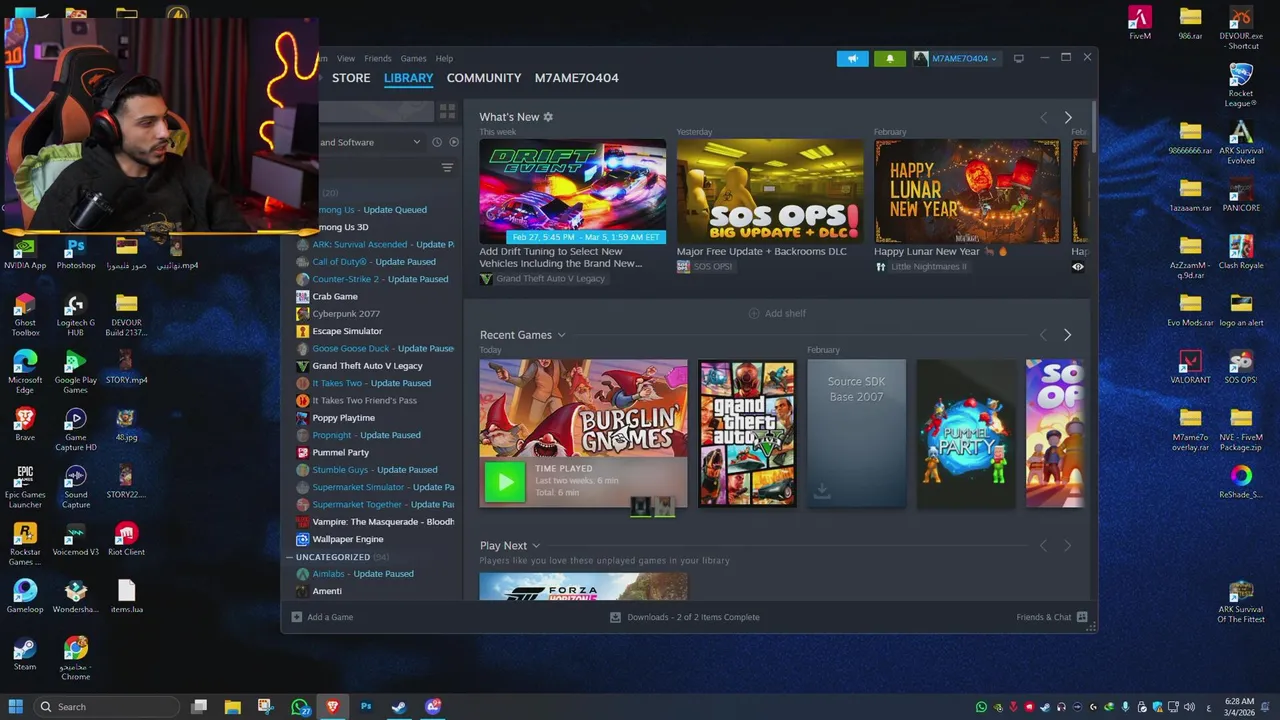Go to next What's New items arrow

(x=1067, y=117)
